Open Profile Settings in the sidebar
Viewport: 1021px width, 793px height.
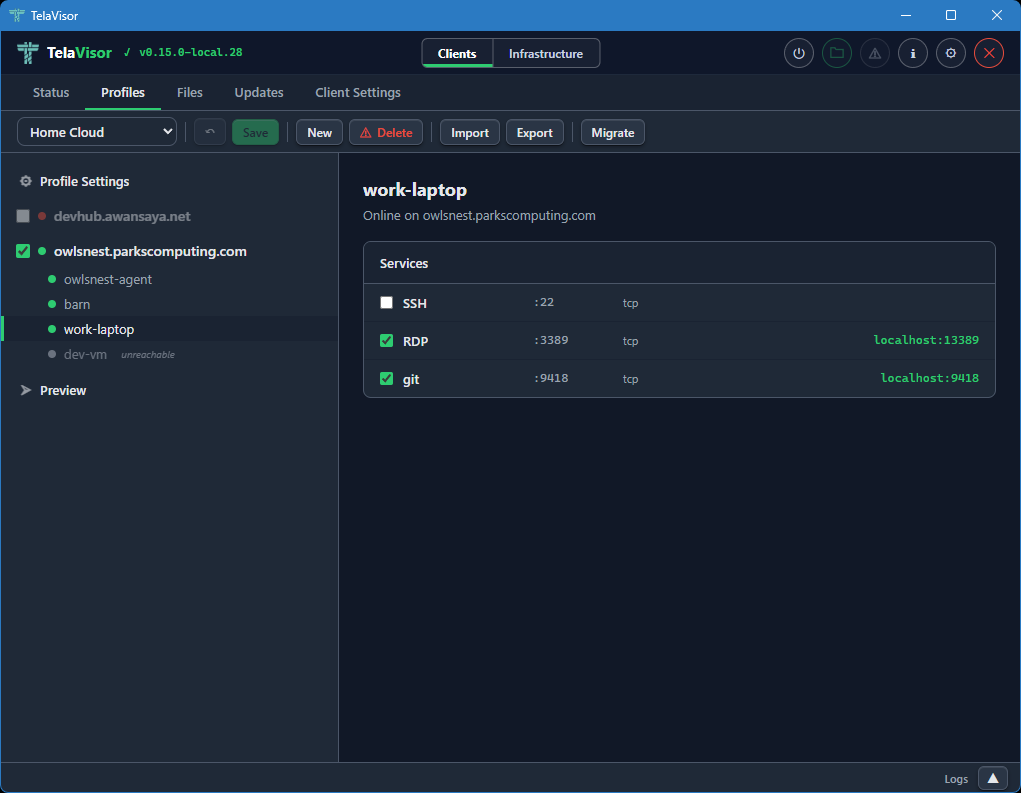(84, 182)
